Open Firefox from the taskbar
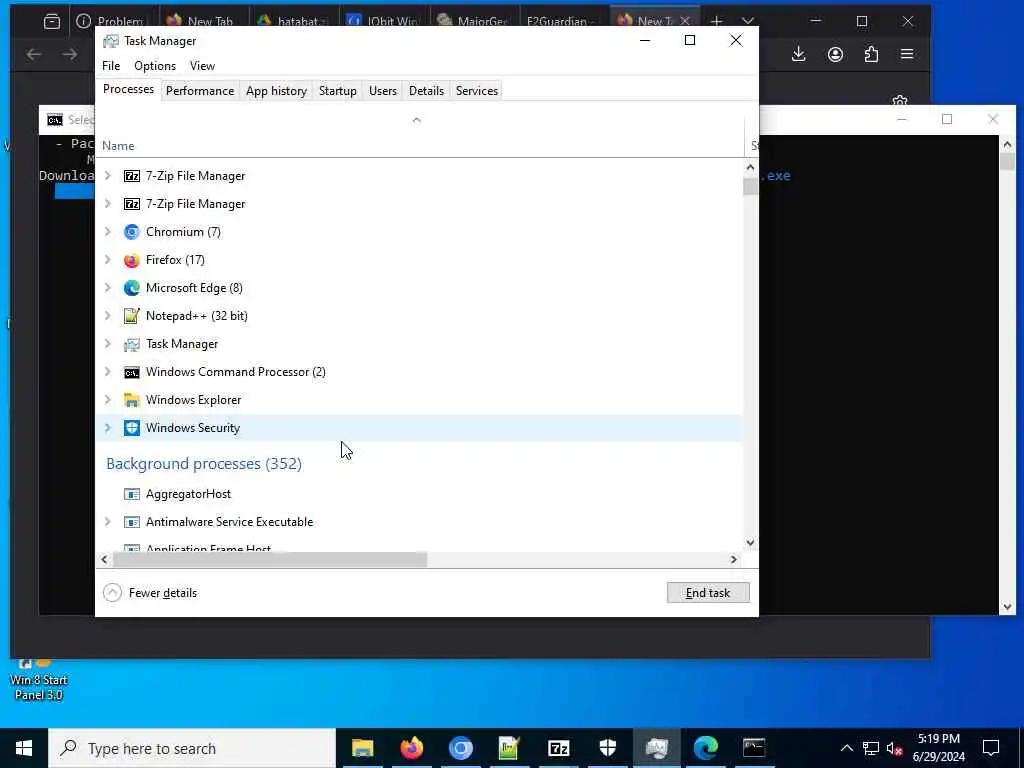This screenshot has width=1024, height=768. coord(411,748)
